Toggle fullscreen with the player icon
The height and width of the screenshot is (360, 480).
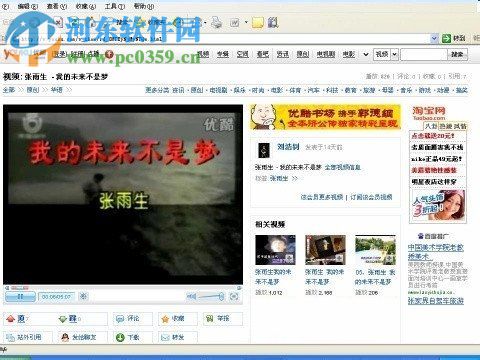tap(234, 296)
